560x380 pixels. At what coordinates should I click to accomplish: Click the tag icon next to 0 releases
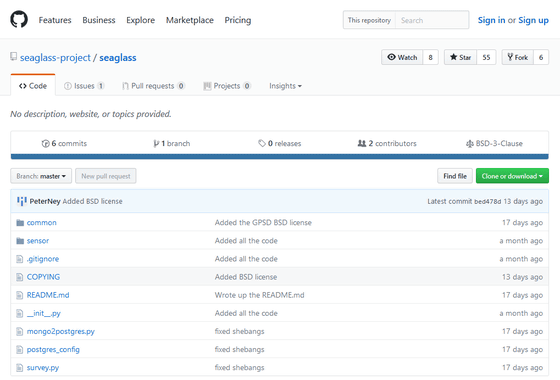coord(262,144)
